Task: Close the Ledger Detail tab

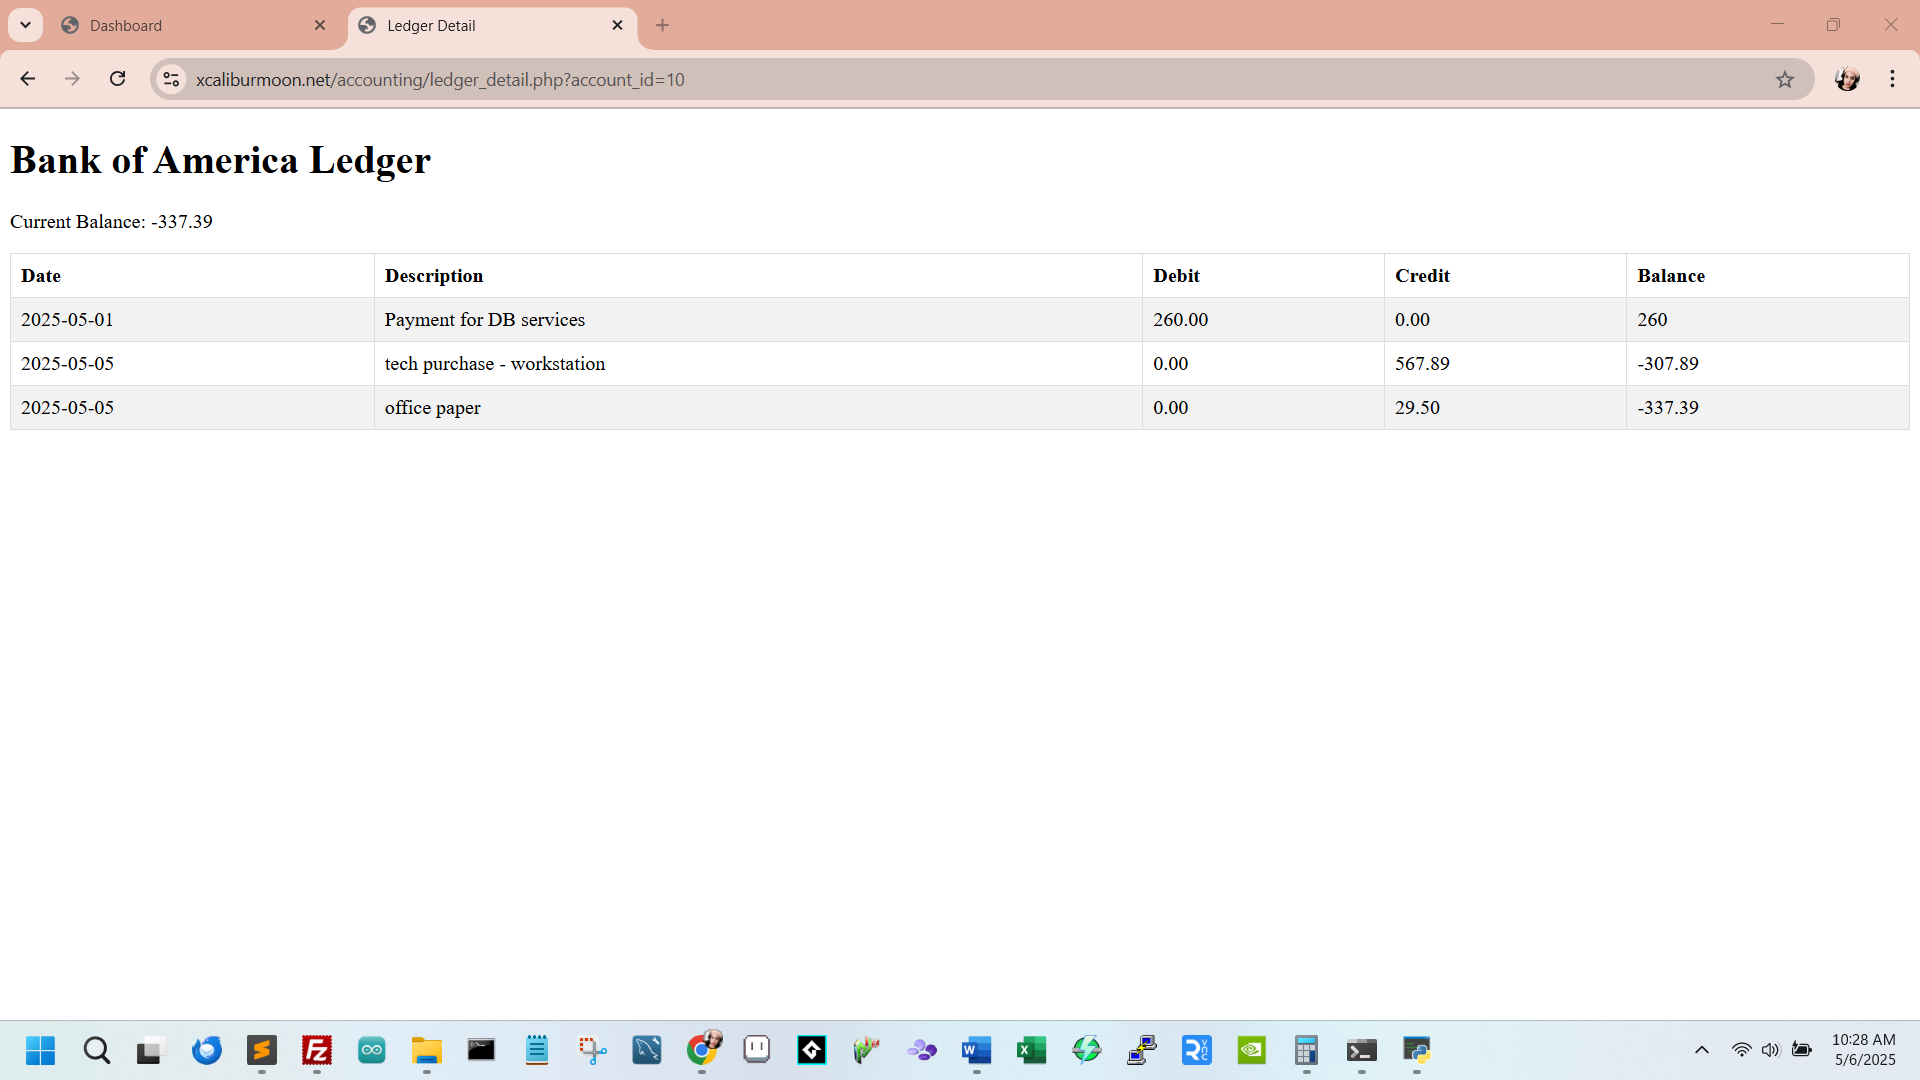Action: click(x=618, y=25)
